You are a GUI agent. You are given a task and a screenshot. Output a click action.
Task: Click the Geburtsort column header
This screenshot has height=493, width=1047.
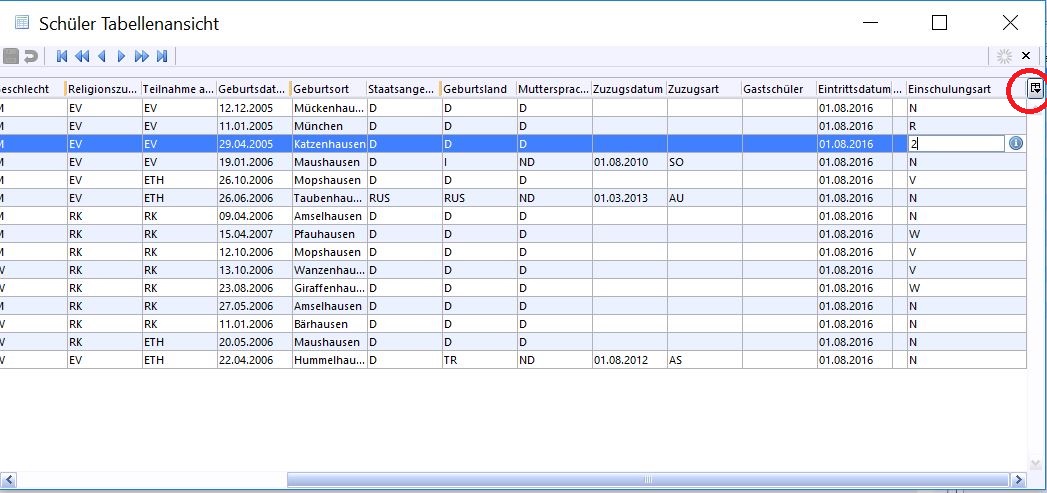(329, 89)
